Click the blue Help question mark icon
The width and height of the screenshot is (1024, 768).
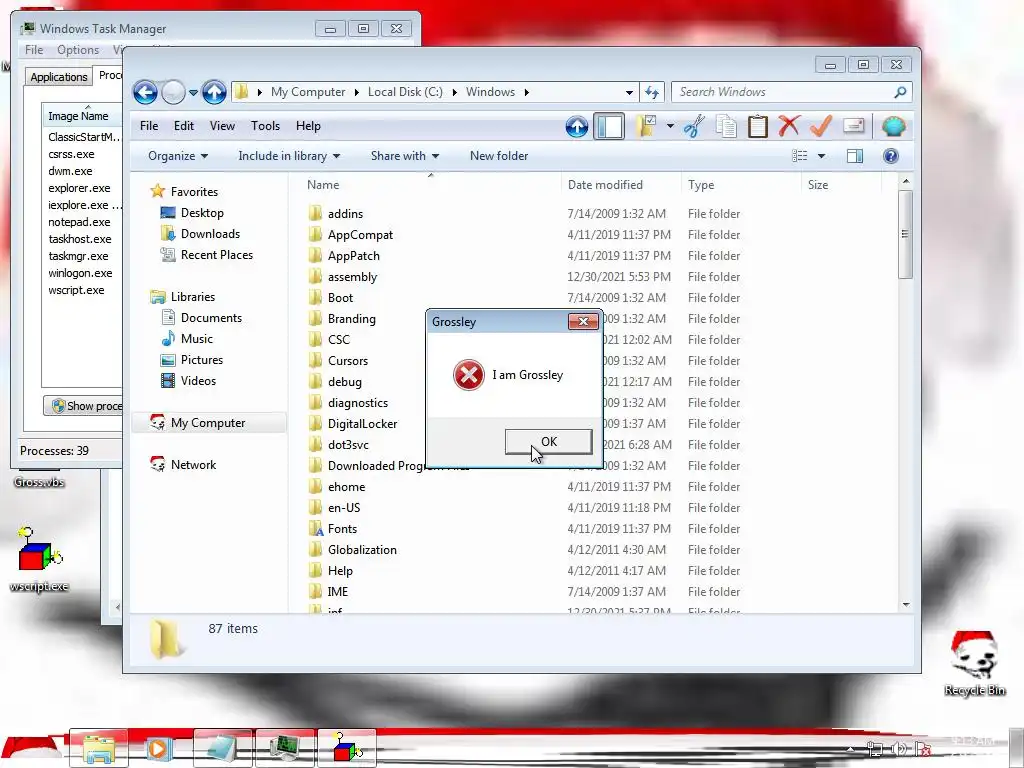click(x=891, y=155)
